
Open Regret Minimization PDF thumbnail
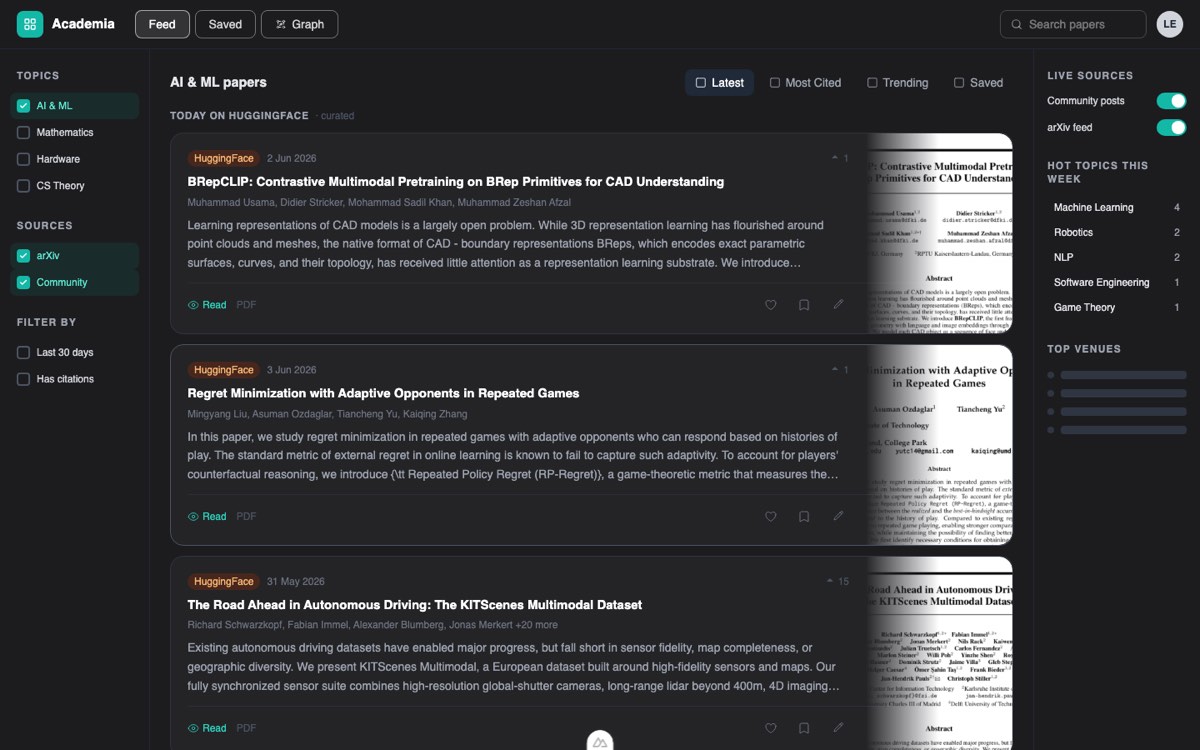pyautogui.click(x=940, y=445)
